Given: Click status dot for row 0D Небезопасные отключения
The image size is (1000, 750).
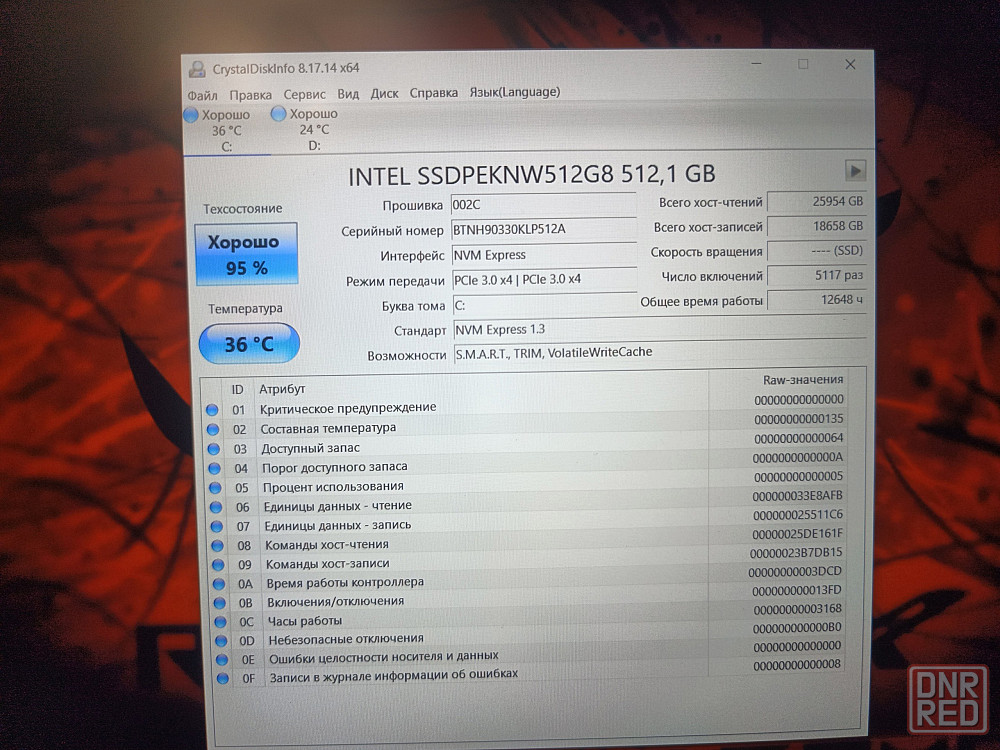Looking at the screenshot, I should point(221,641).
